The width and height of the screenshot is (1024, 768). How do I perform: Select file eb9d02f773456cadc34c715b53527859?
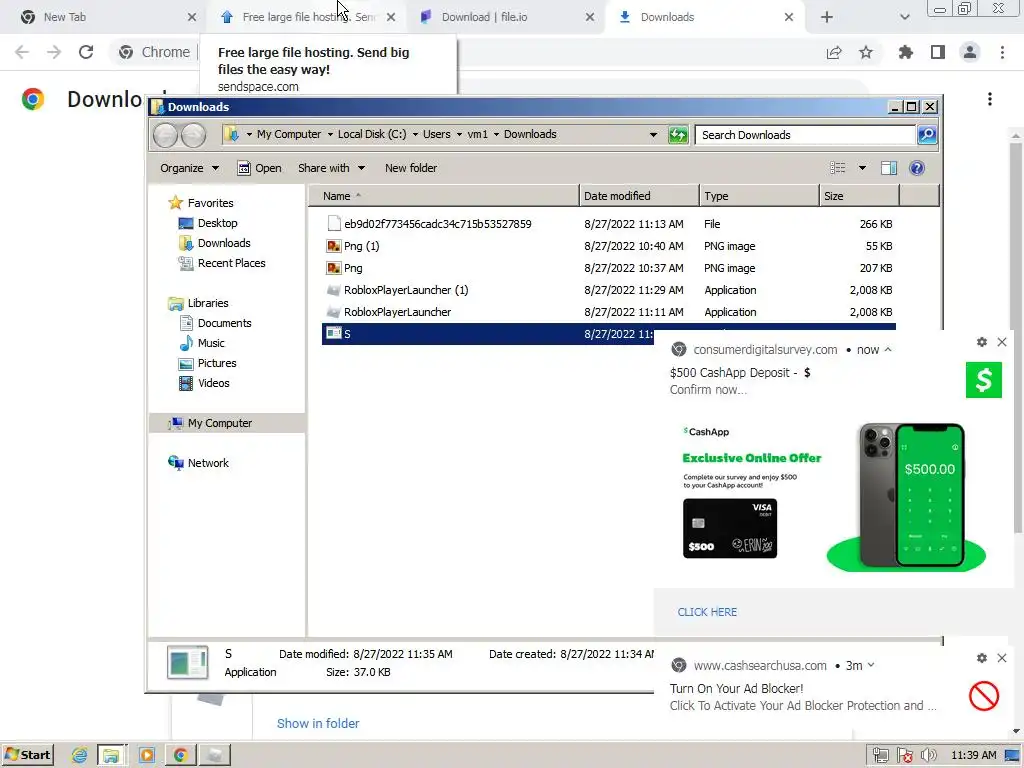(x=609, y=224)
